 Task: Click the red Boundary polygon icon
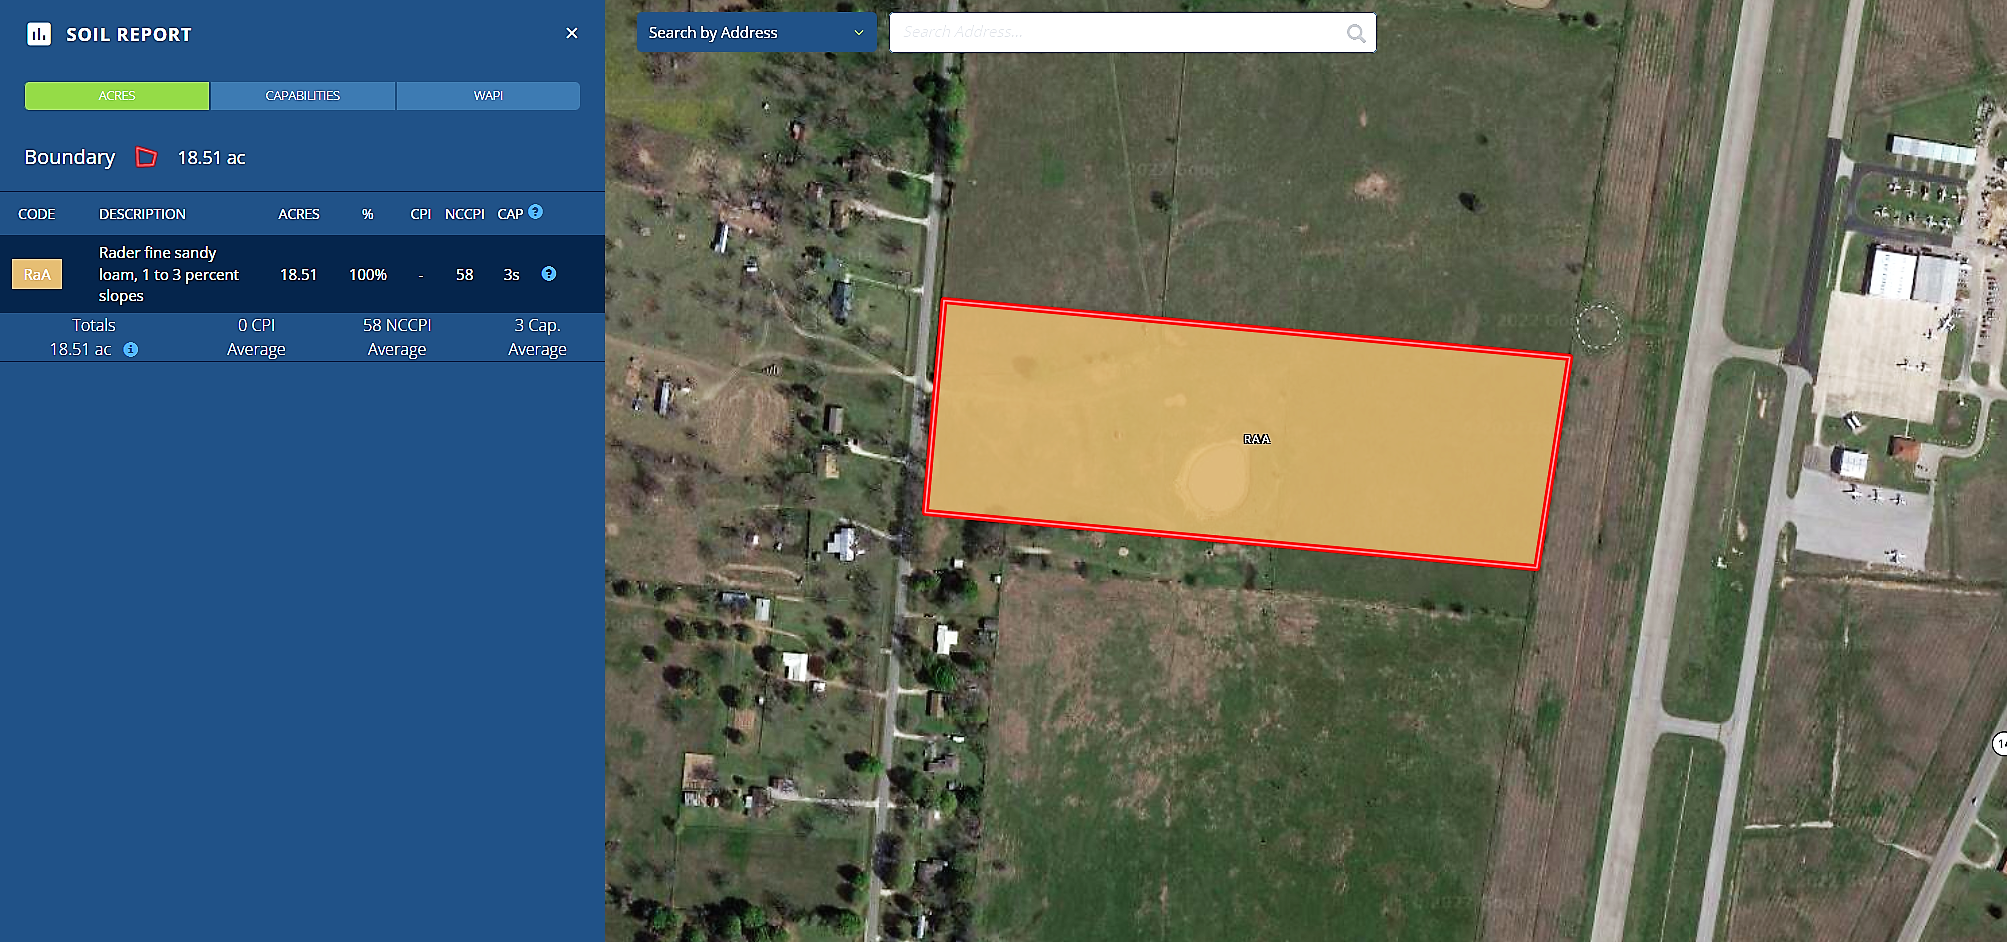147,157
